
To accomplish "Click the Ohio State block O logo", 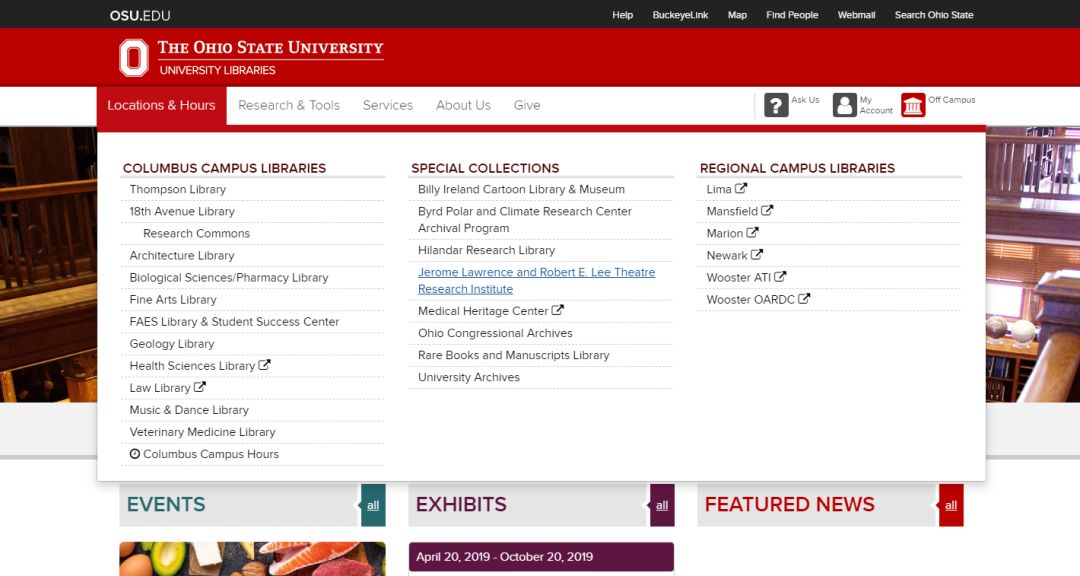I will [134, 57].
